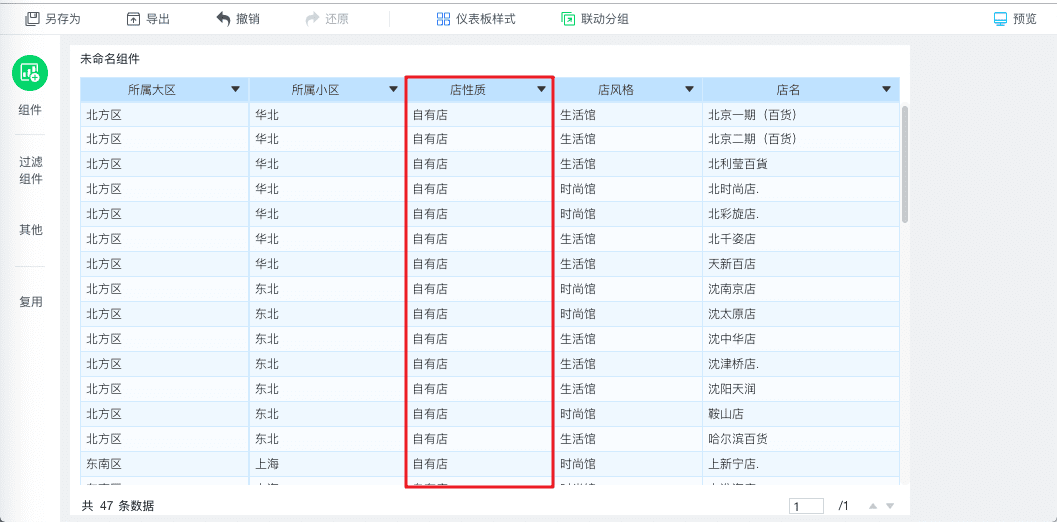
Task: Click the table vertical scrollbar
Action: [x=905, y=165]
